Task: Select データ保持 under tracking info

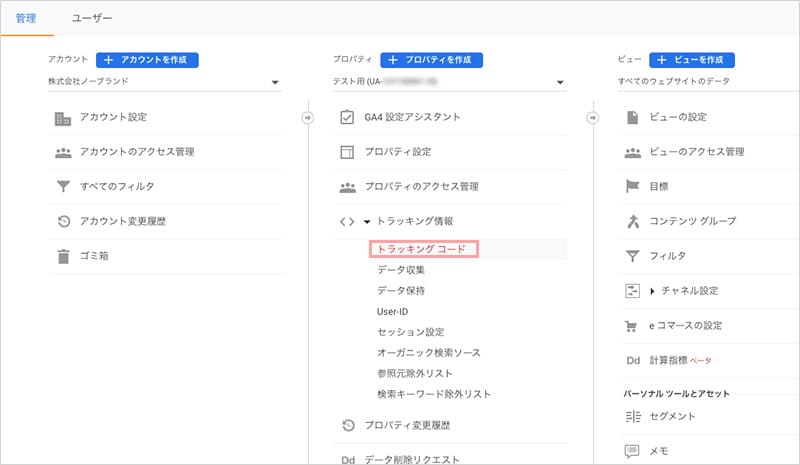Action: [x=401, y=291]
